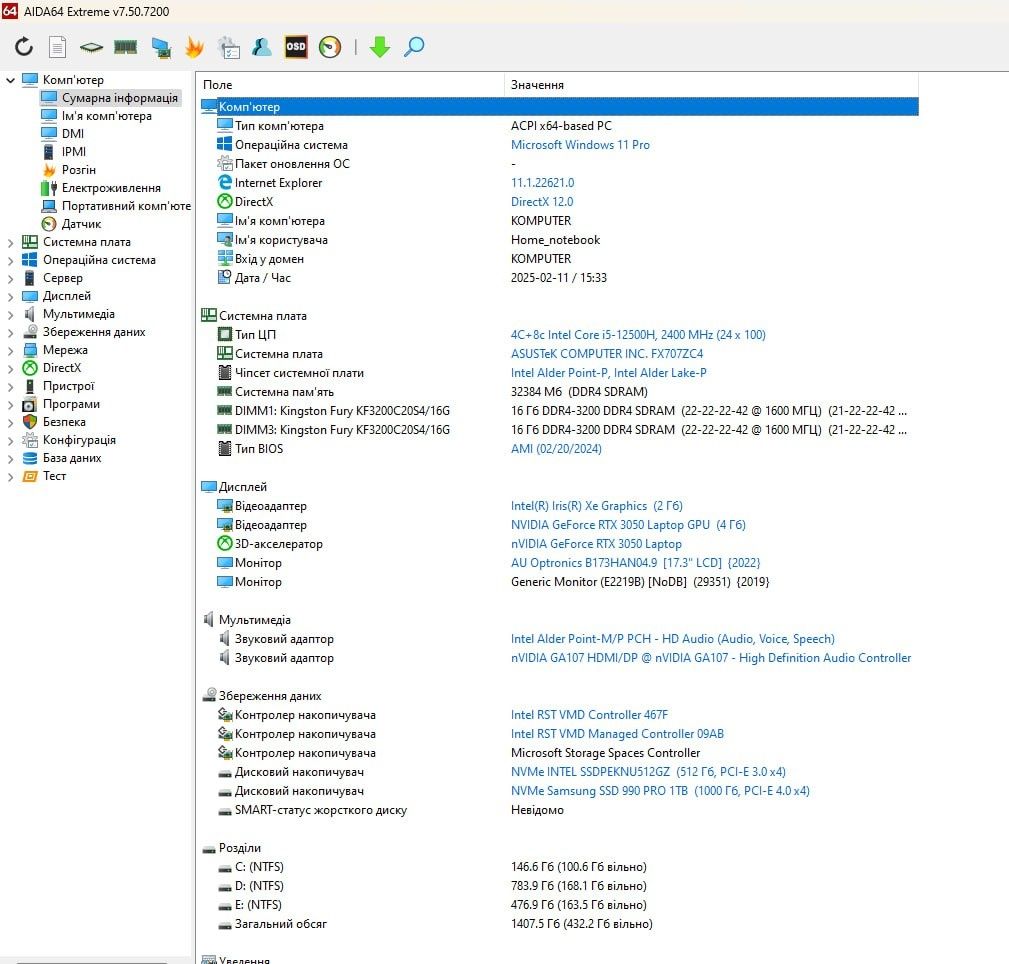Click the user support toolbar icon
The image size is (1009, 964).
tap(262, 47)
